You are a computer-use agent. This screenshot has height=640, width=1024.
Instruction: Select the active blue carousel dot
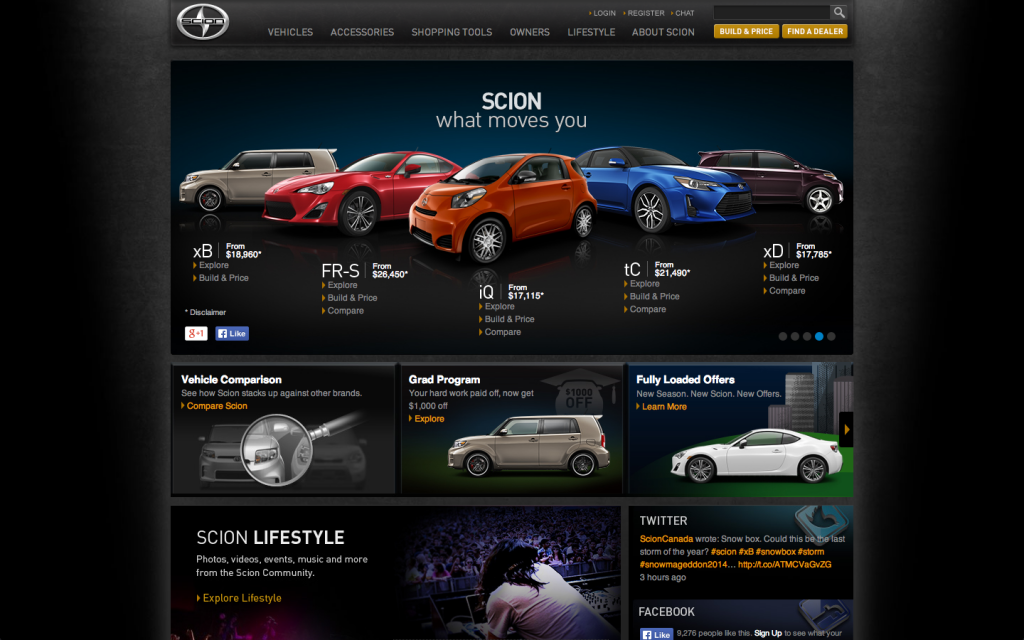click(x=819, y=336)
